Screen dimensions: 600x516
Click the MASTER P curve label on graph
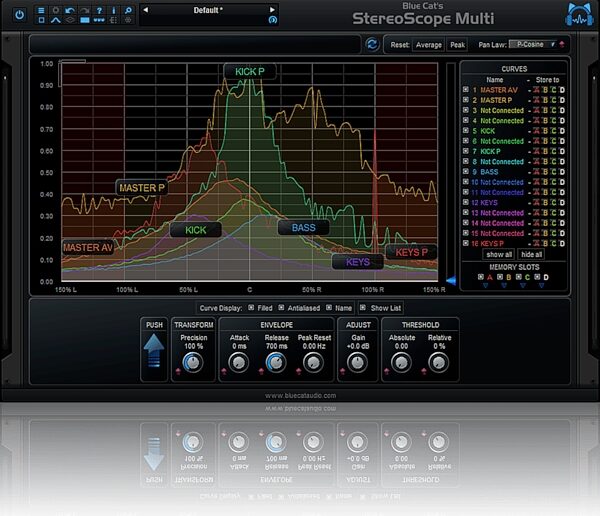[142, 188]
